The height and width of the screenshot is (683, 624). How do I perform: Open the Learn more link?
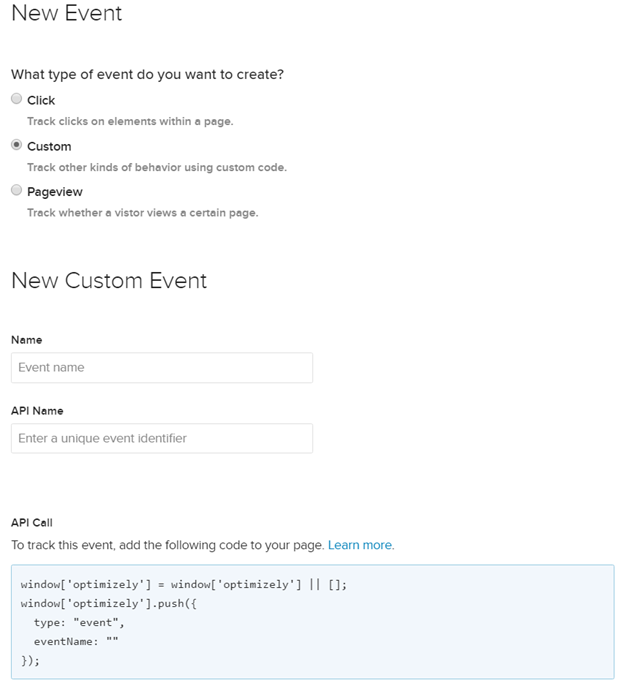pyautogui.click(x=360, y=545)
